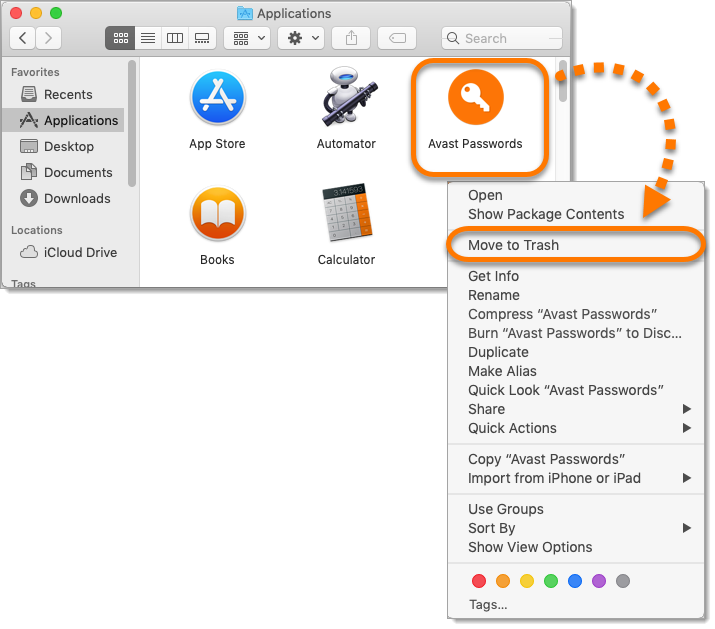Click the magnifying glass search icon
715x629 pixels.
pyautogui.click(x=453, y=38)
